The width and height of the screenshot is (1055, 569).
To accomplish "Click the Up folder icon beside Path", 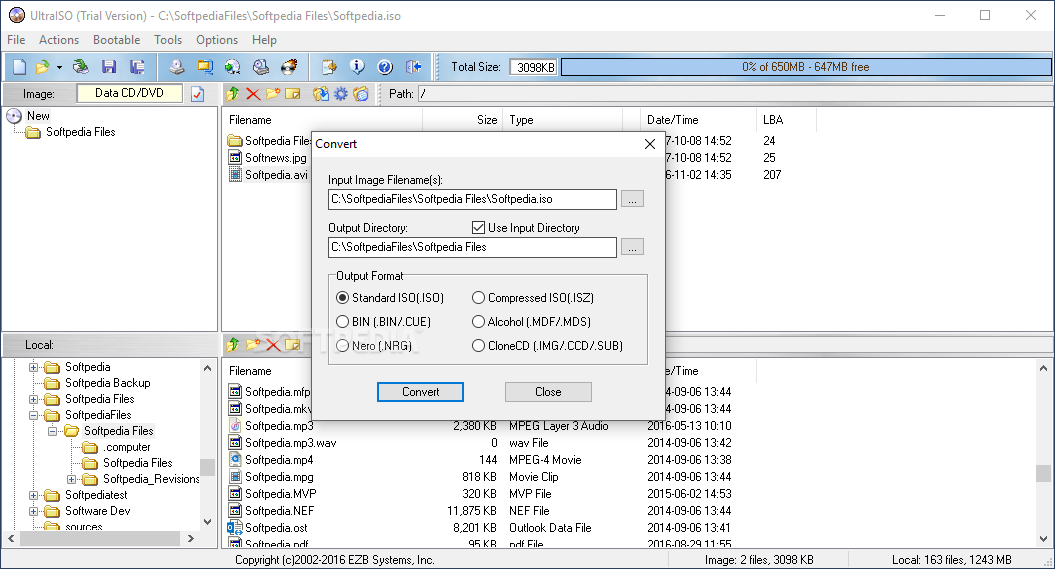I will click(233, 93).
